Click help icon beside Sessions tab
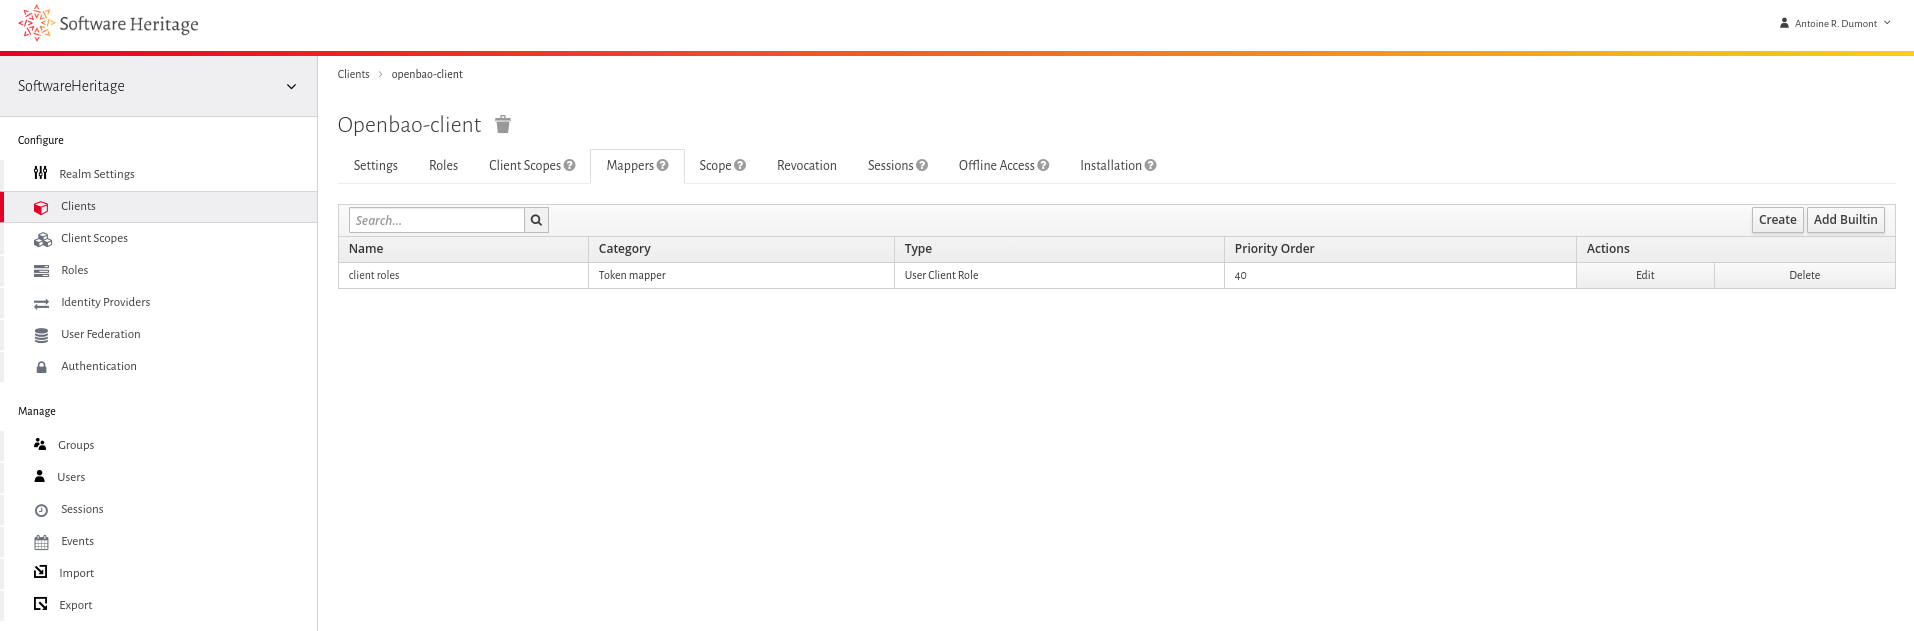 coord(922,165)
